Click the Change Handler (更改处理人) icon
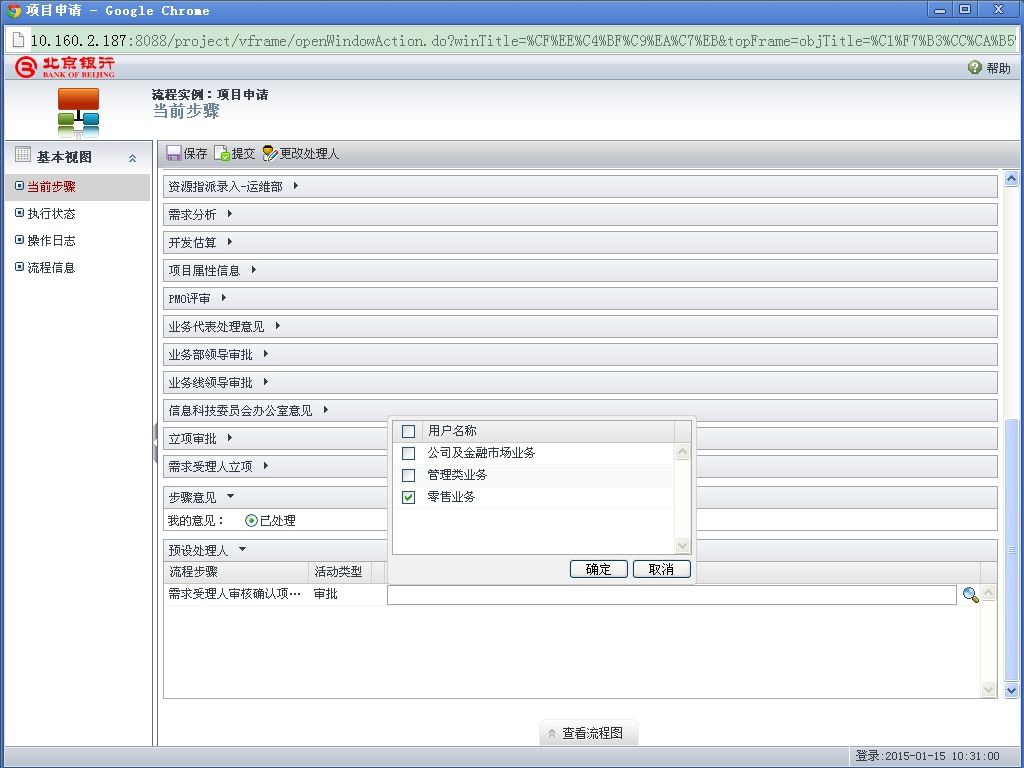This screenshot has height=768, width=1024. (270, 153)
